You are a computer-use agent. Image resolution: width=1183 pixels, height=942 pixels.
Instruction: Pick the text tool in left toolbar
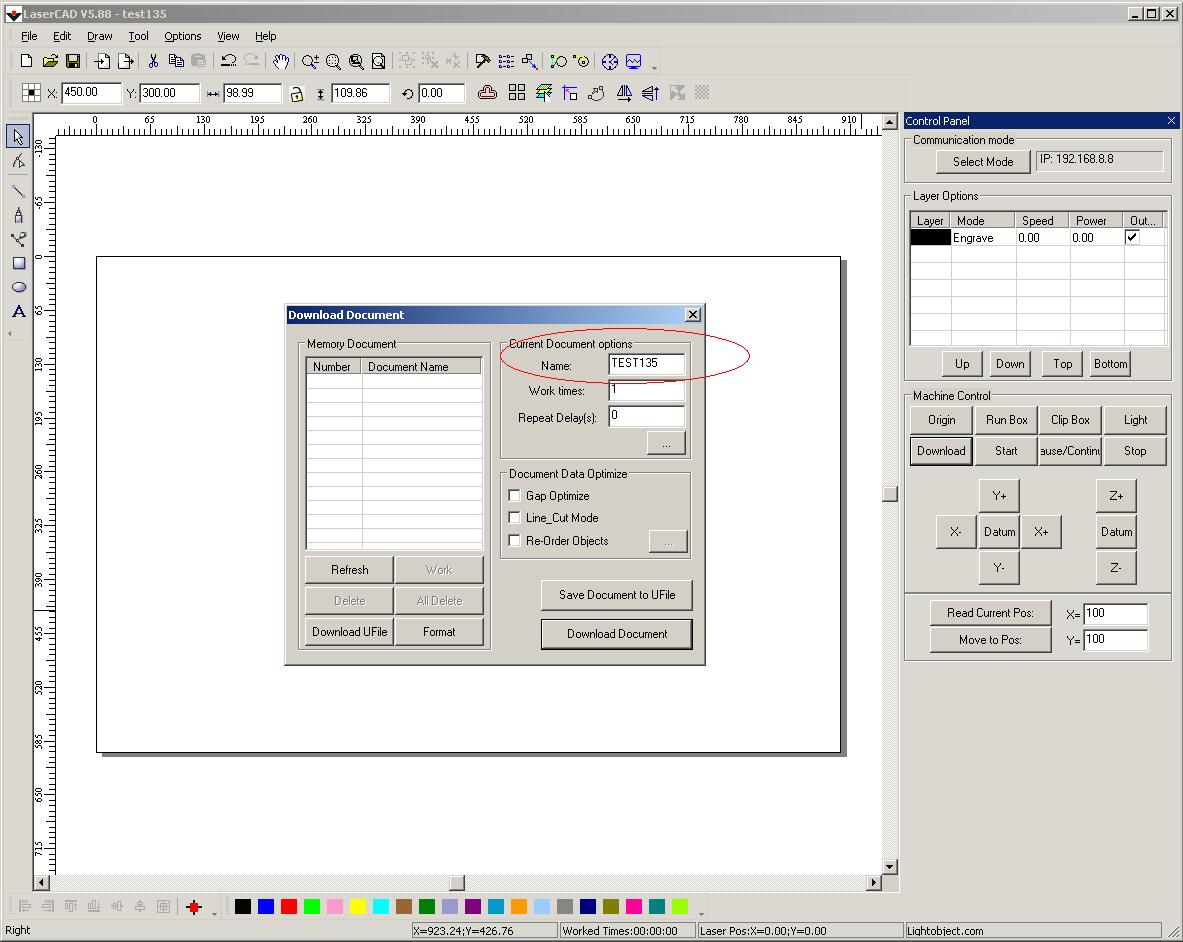point(18,312)
